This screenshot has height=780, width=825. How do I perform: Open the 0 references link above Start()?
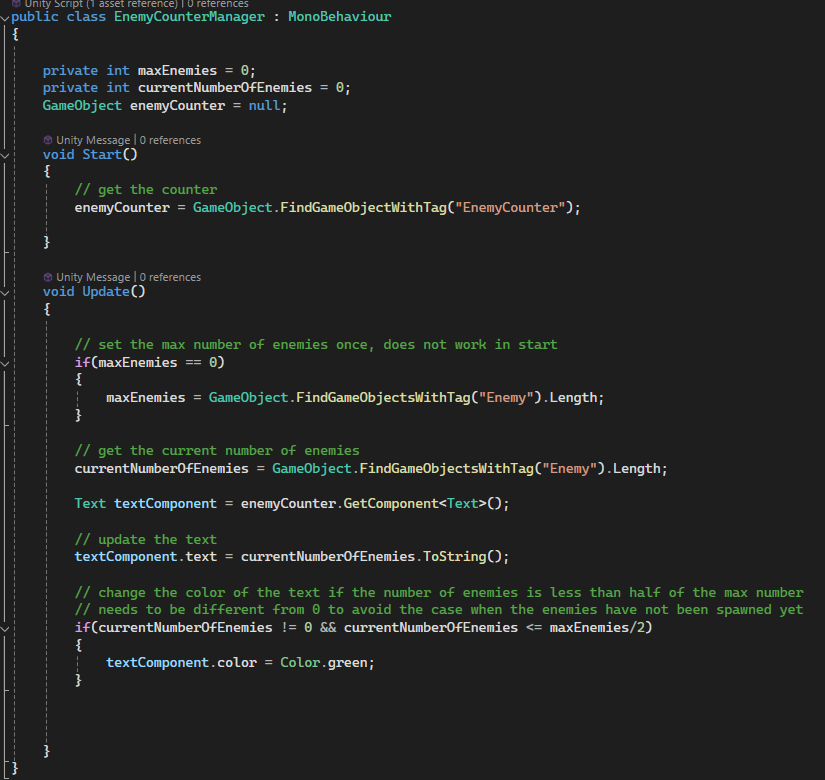pyautogui.click(x=170, y=140)
